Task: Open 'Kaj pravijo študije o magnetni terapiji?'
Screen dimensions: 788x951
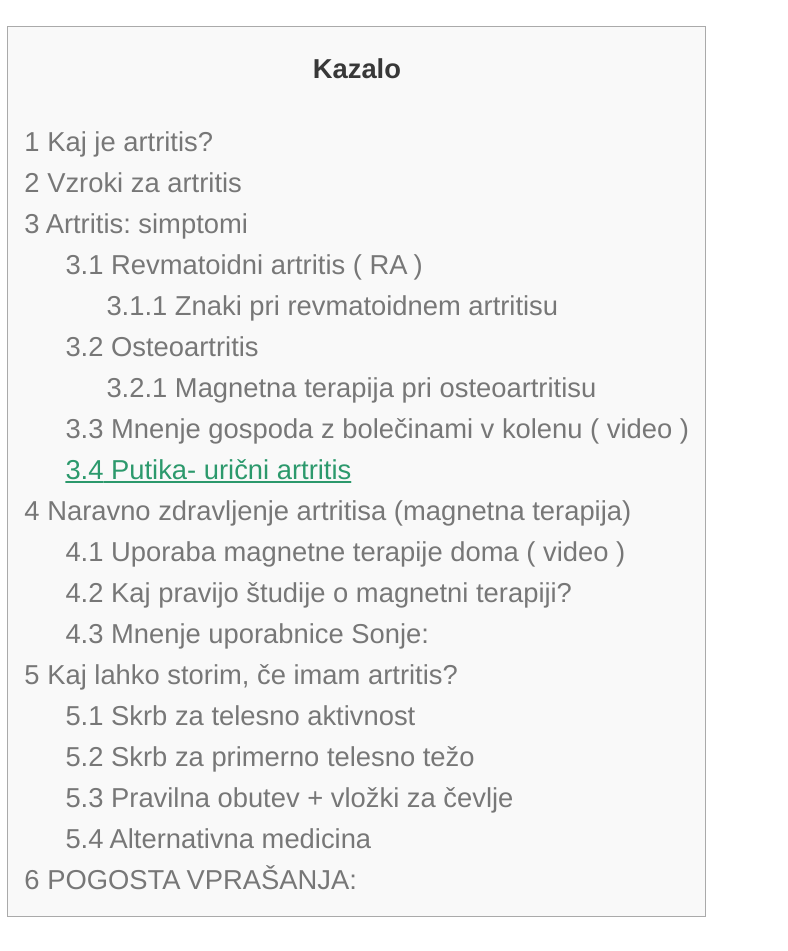Action: [319, 593]
